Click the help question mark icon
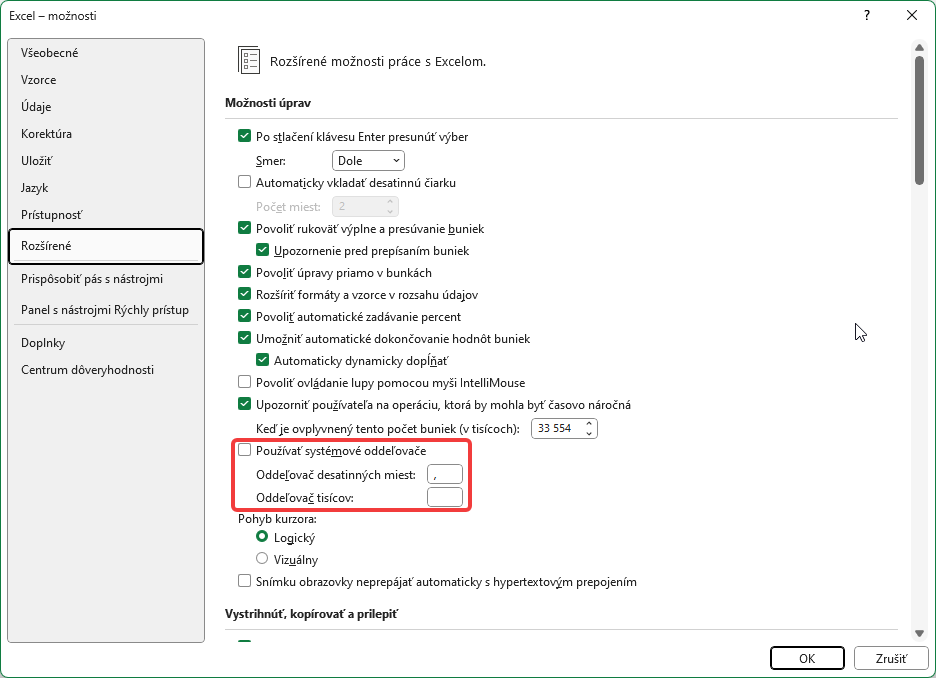The image size is (936, 678). pyautogui.click(x=867, y=16)
